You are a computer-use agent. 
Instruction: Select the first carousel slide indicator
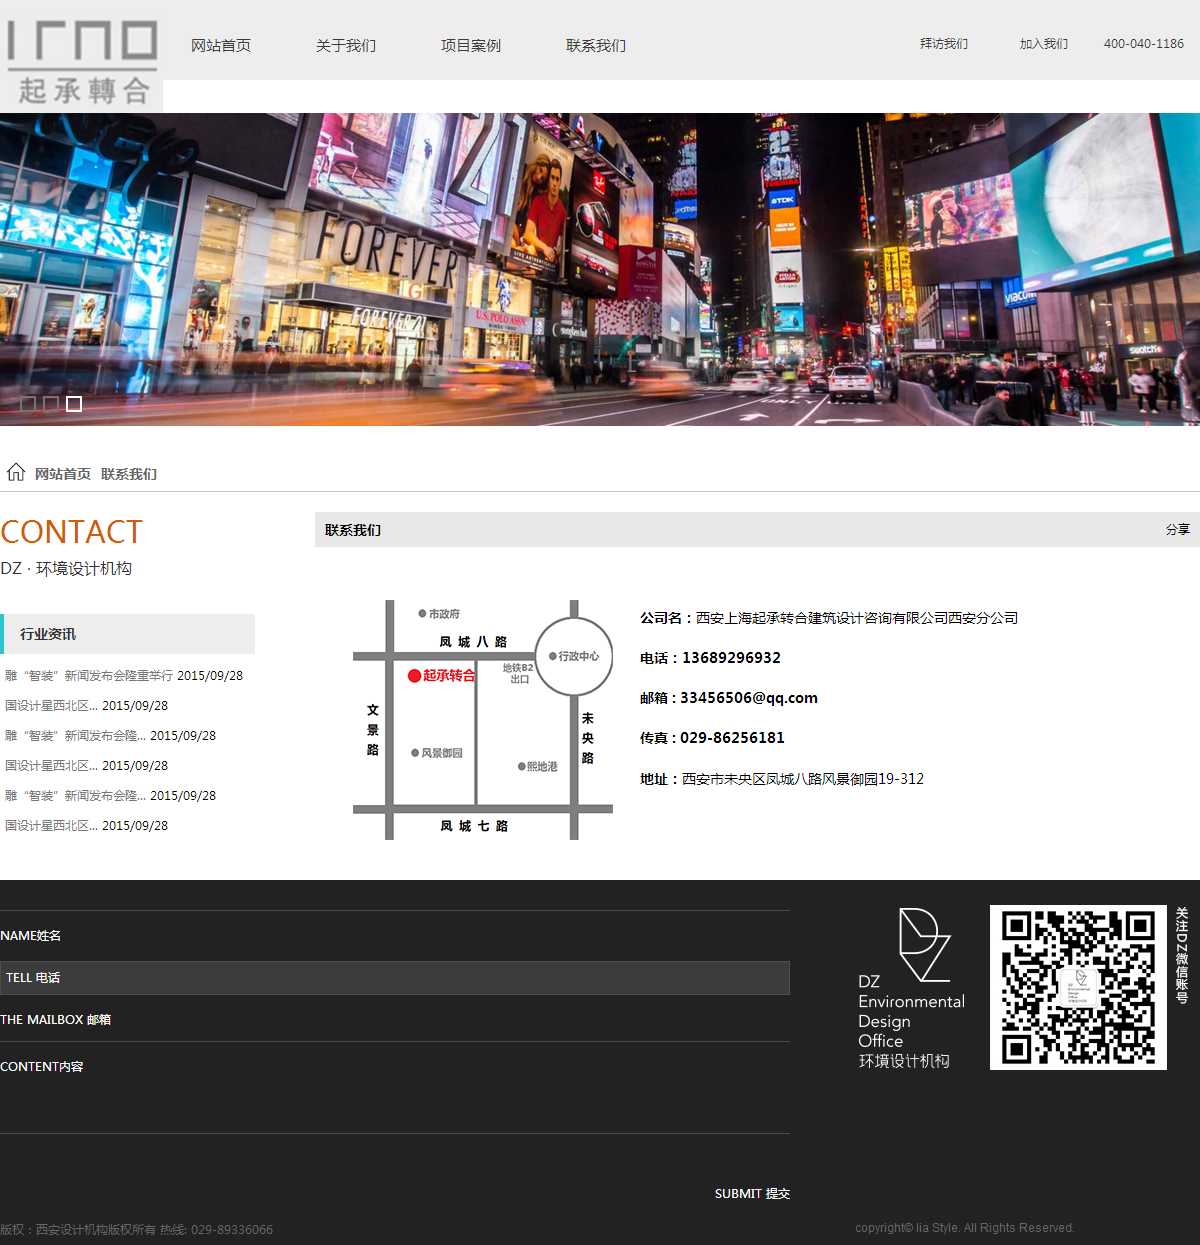pos(28,404)
